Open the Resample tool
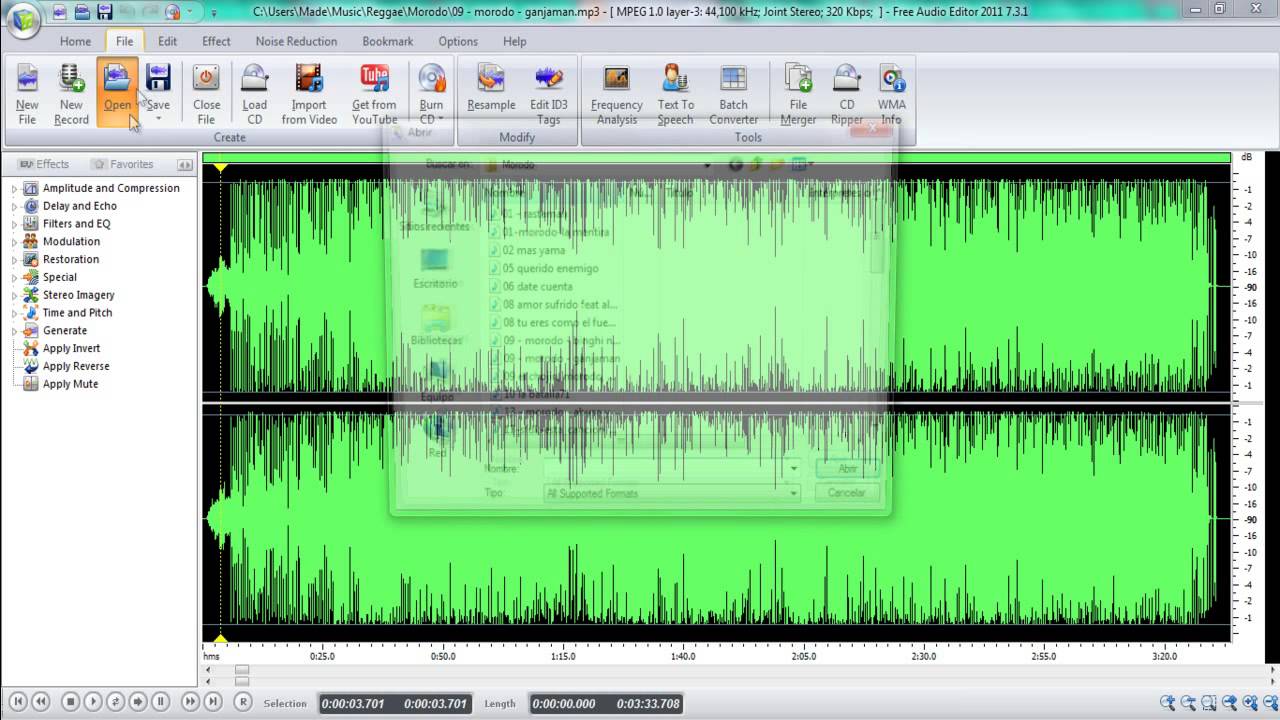Screen dimensions: 1280x720 tap(491, 95)
